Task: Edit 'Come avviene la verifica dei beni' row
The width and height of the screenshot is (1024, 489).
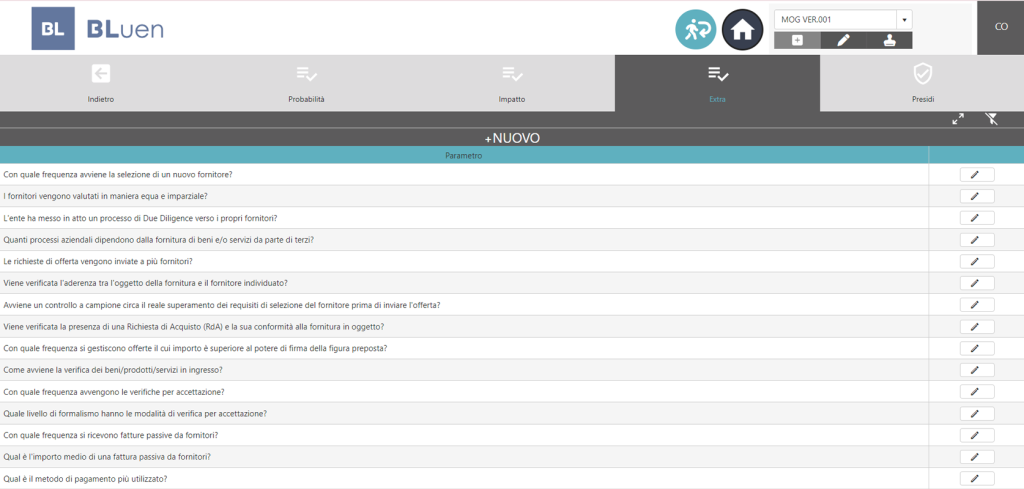Action: tap(977, 370)
